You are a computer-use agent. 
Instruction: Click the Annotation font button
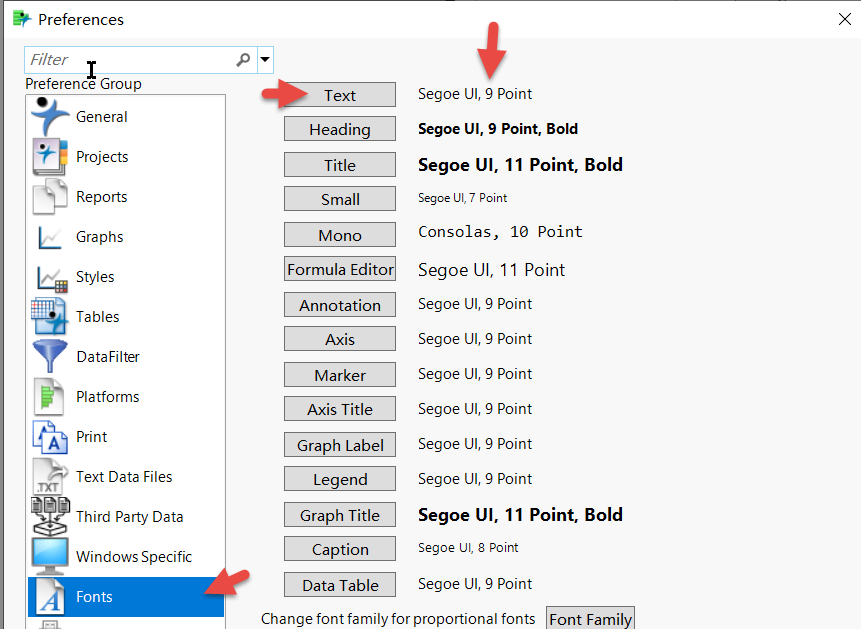coord(340,305)
